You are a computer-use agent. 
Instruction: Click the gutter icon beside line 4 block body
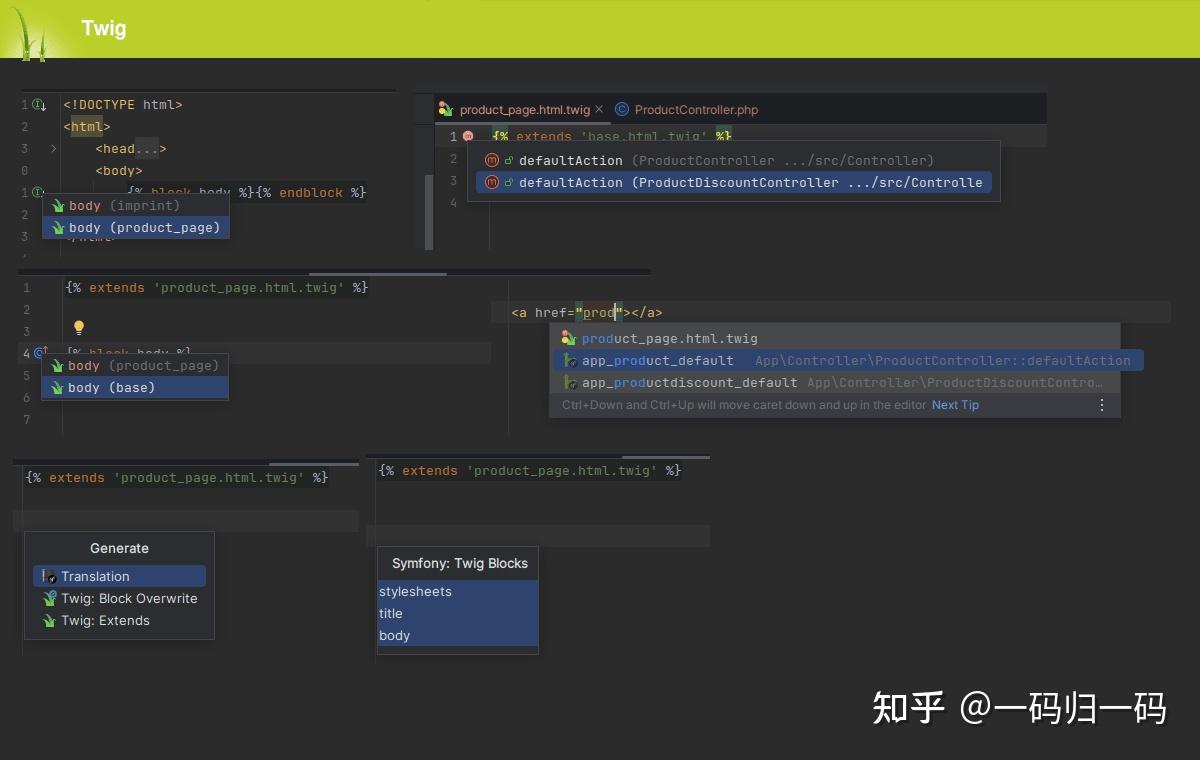41,352
